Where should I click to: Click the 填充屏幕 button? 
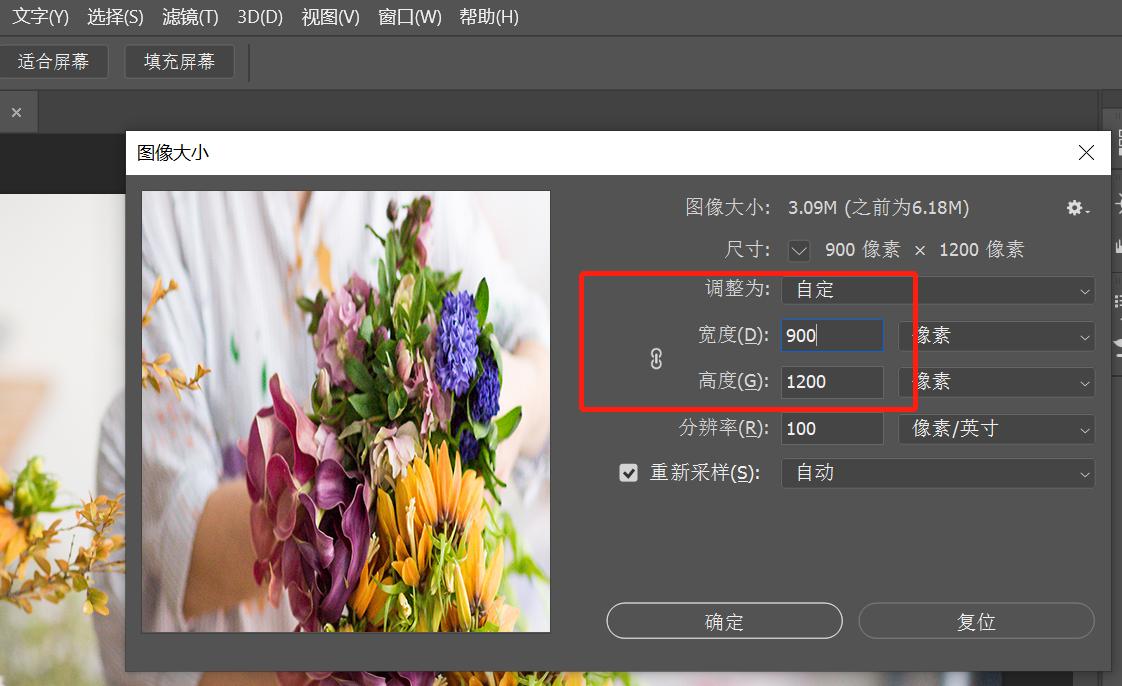click(x=178, y=61)
